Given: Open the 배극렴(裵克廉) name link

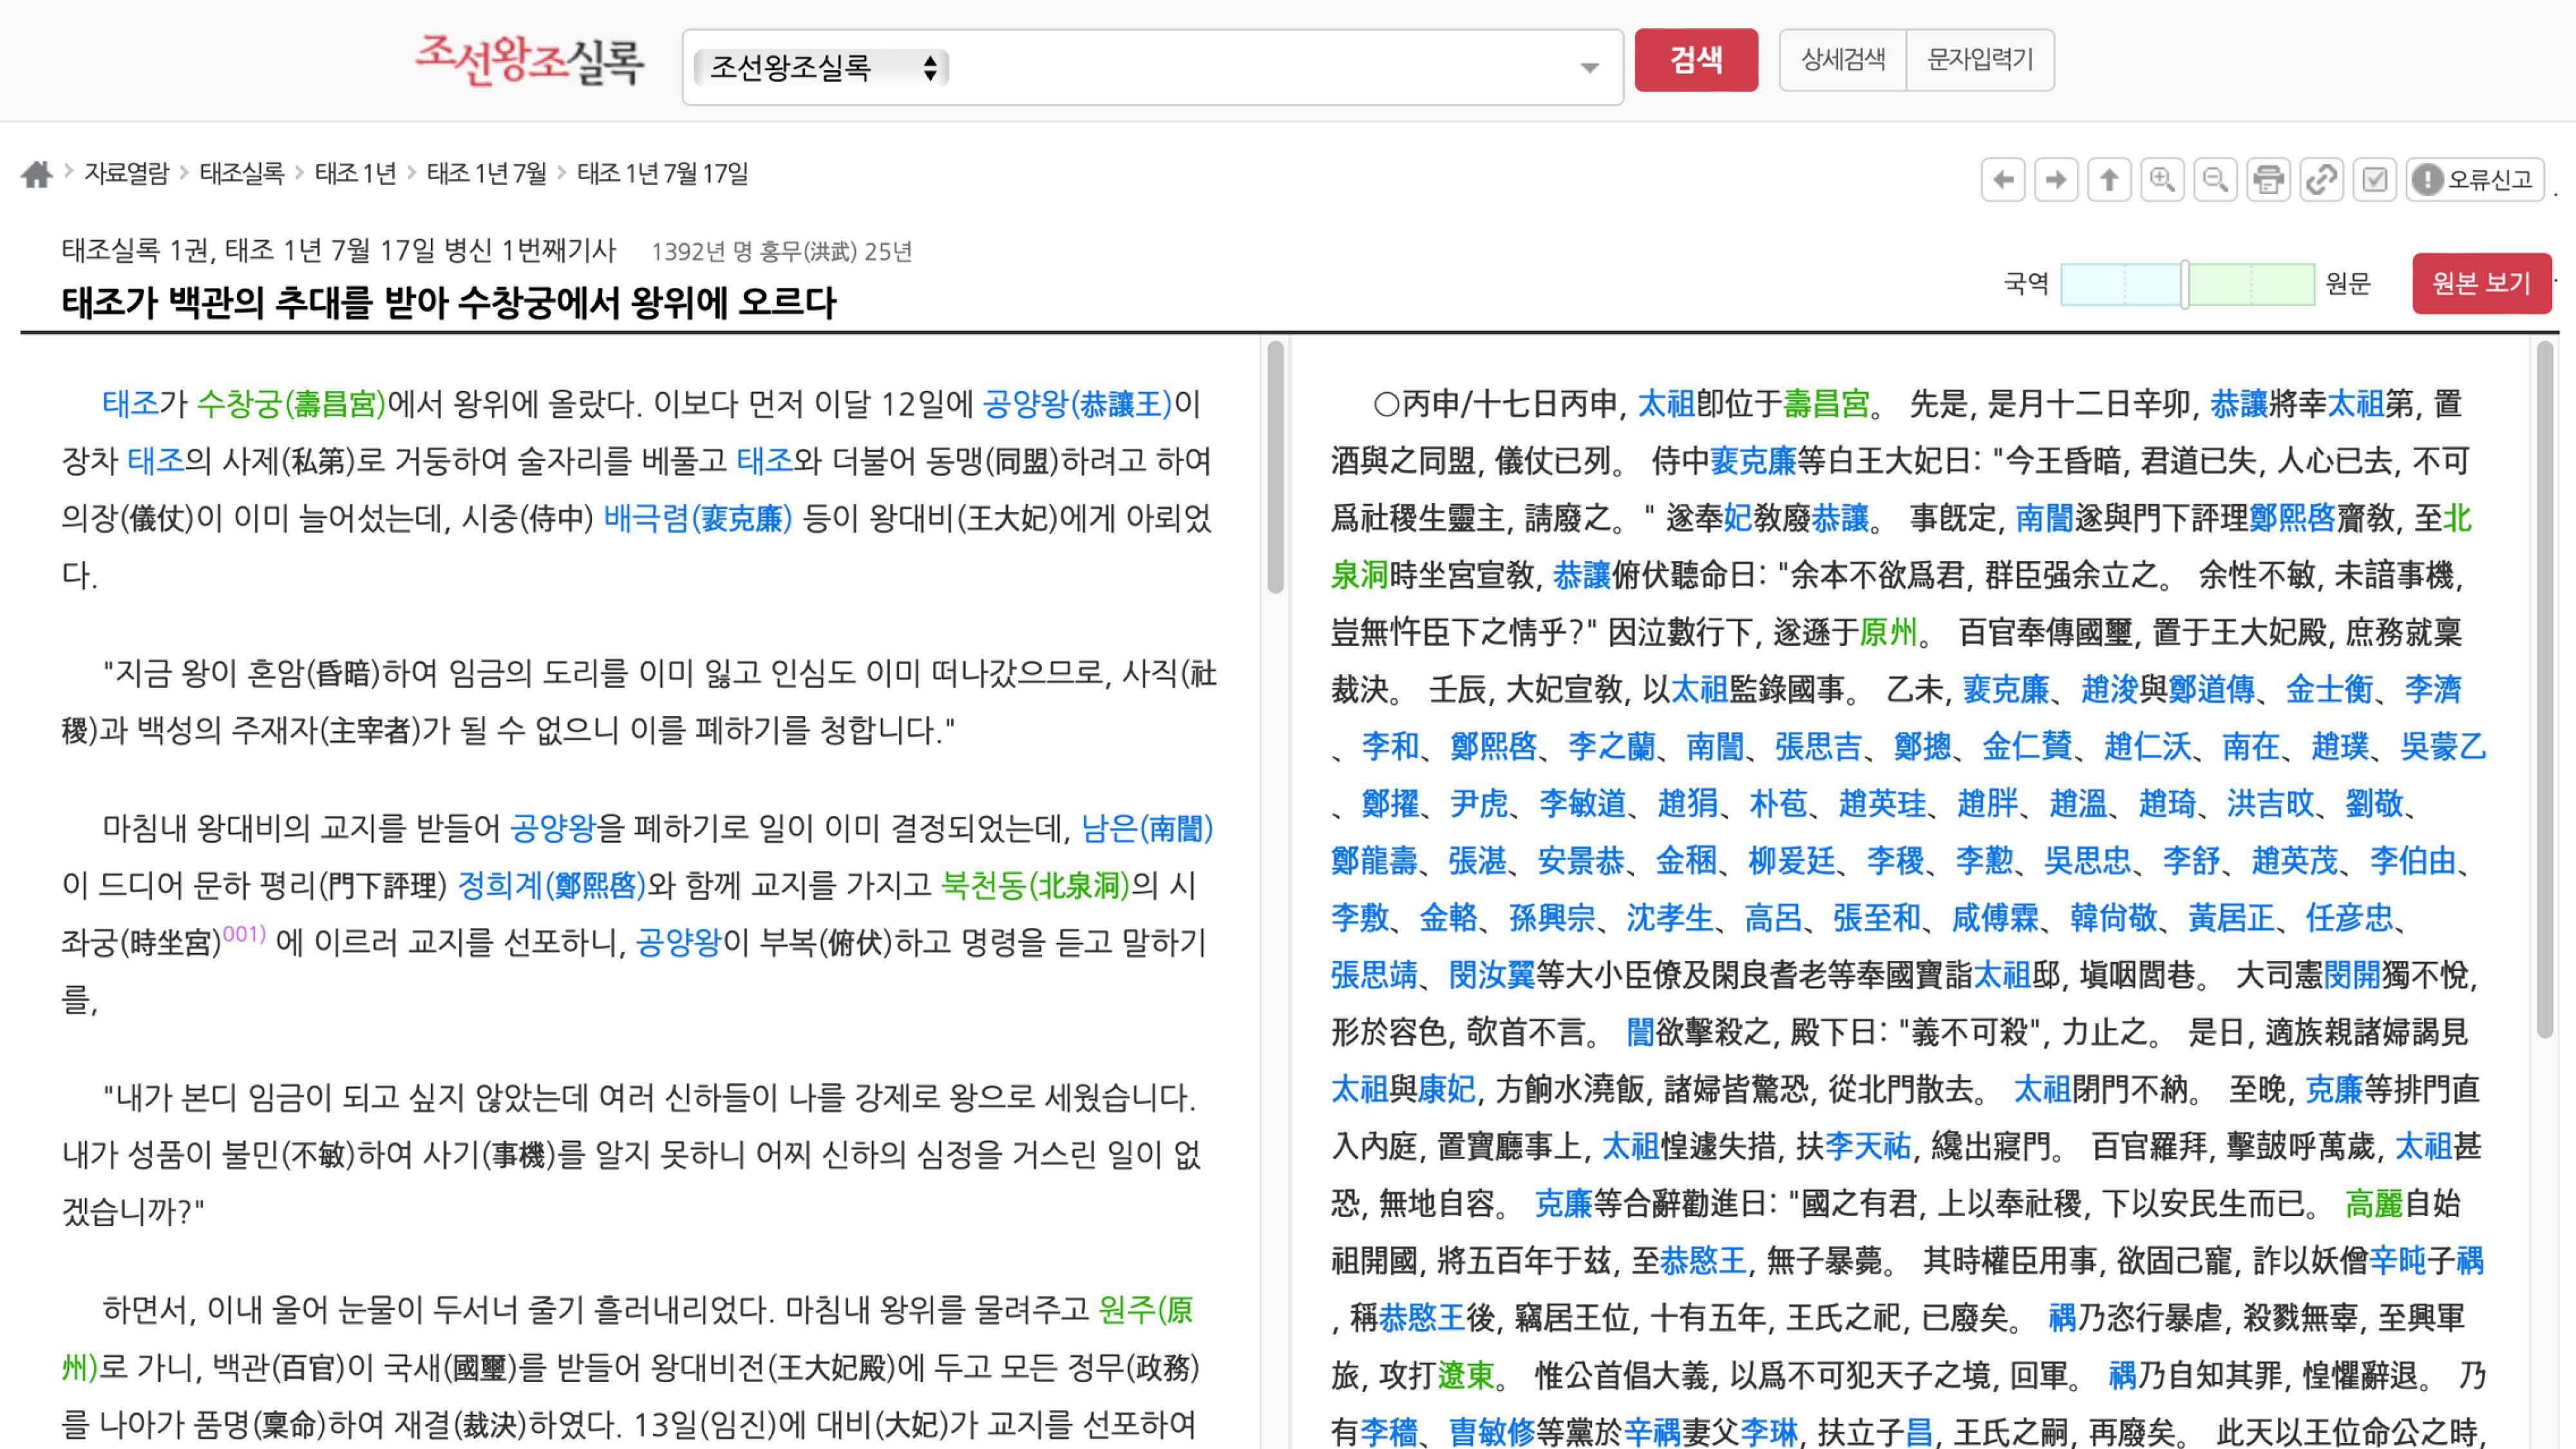Looking at the screenshot, I should 697,518.
